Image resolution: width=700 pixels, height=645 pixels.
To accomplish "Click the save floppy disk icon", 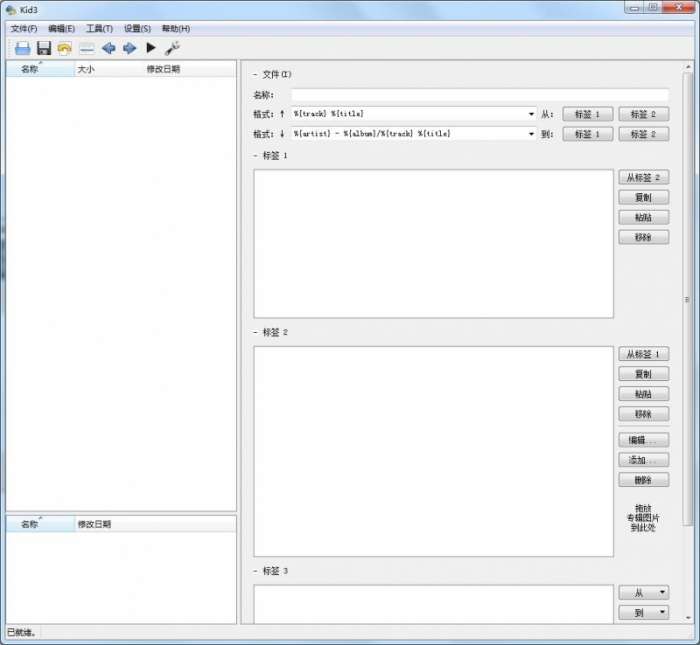I will [44, 48].
